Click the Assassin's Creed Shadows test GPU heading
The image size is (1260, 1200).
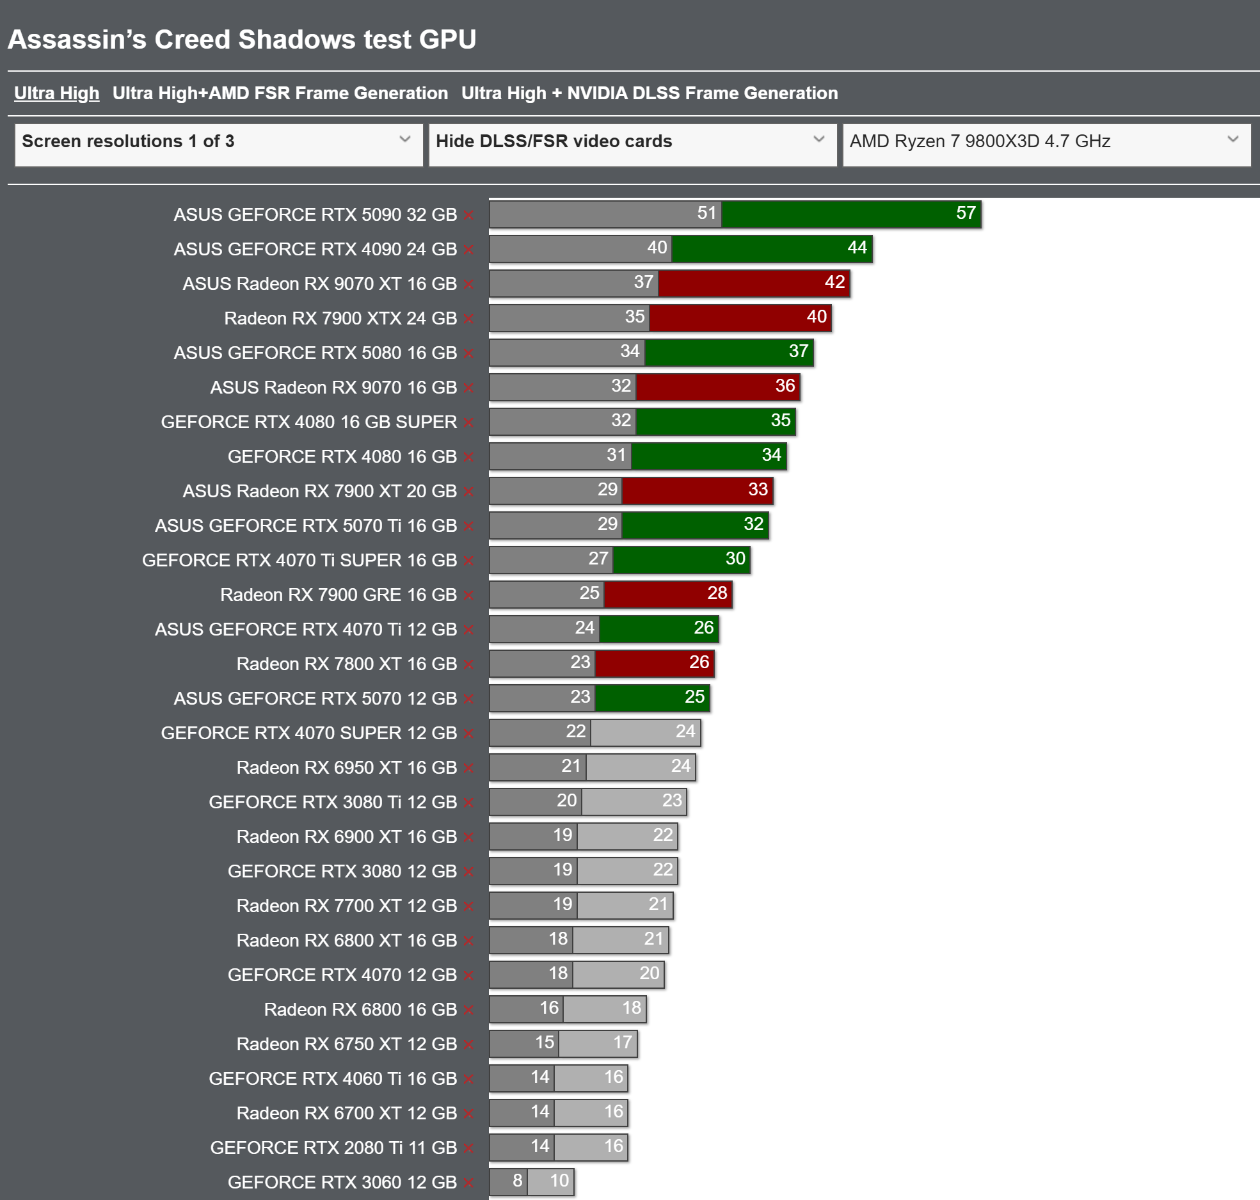pyautogui.click(x=242, y=40)
